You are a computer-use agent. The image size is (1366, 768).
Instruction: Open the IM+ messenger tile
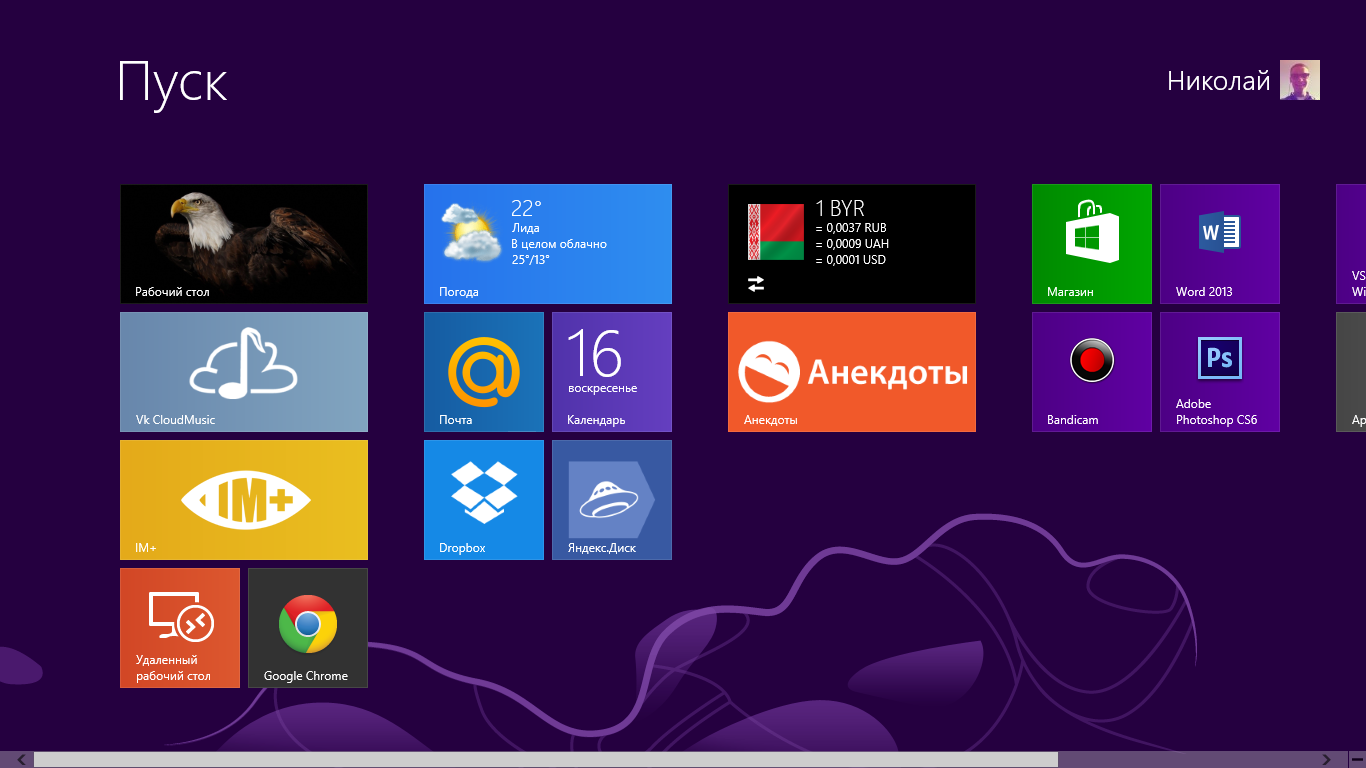244,500
